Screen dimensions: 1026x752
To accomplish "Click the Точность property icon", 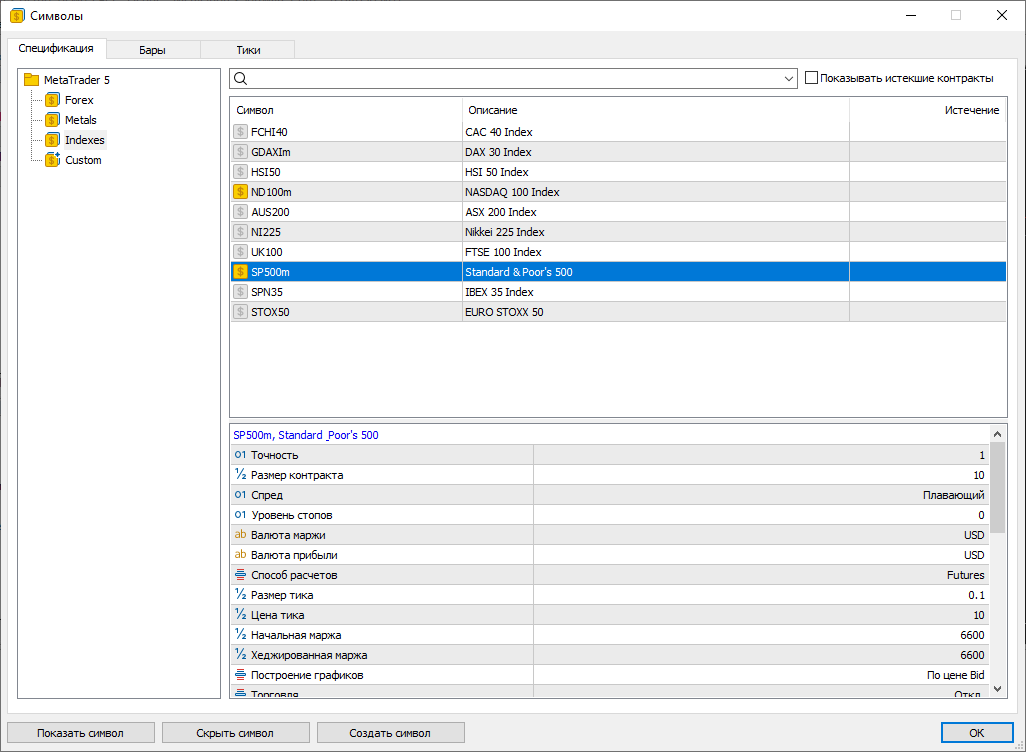I will click(x=240, y=455).
